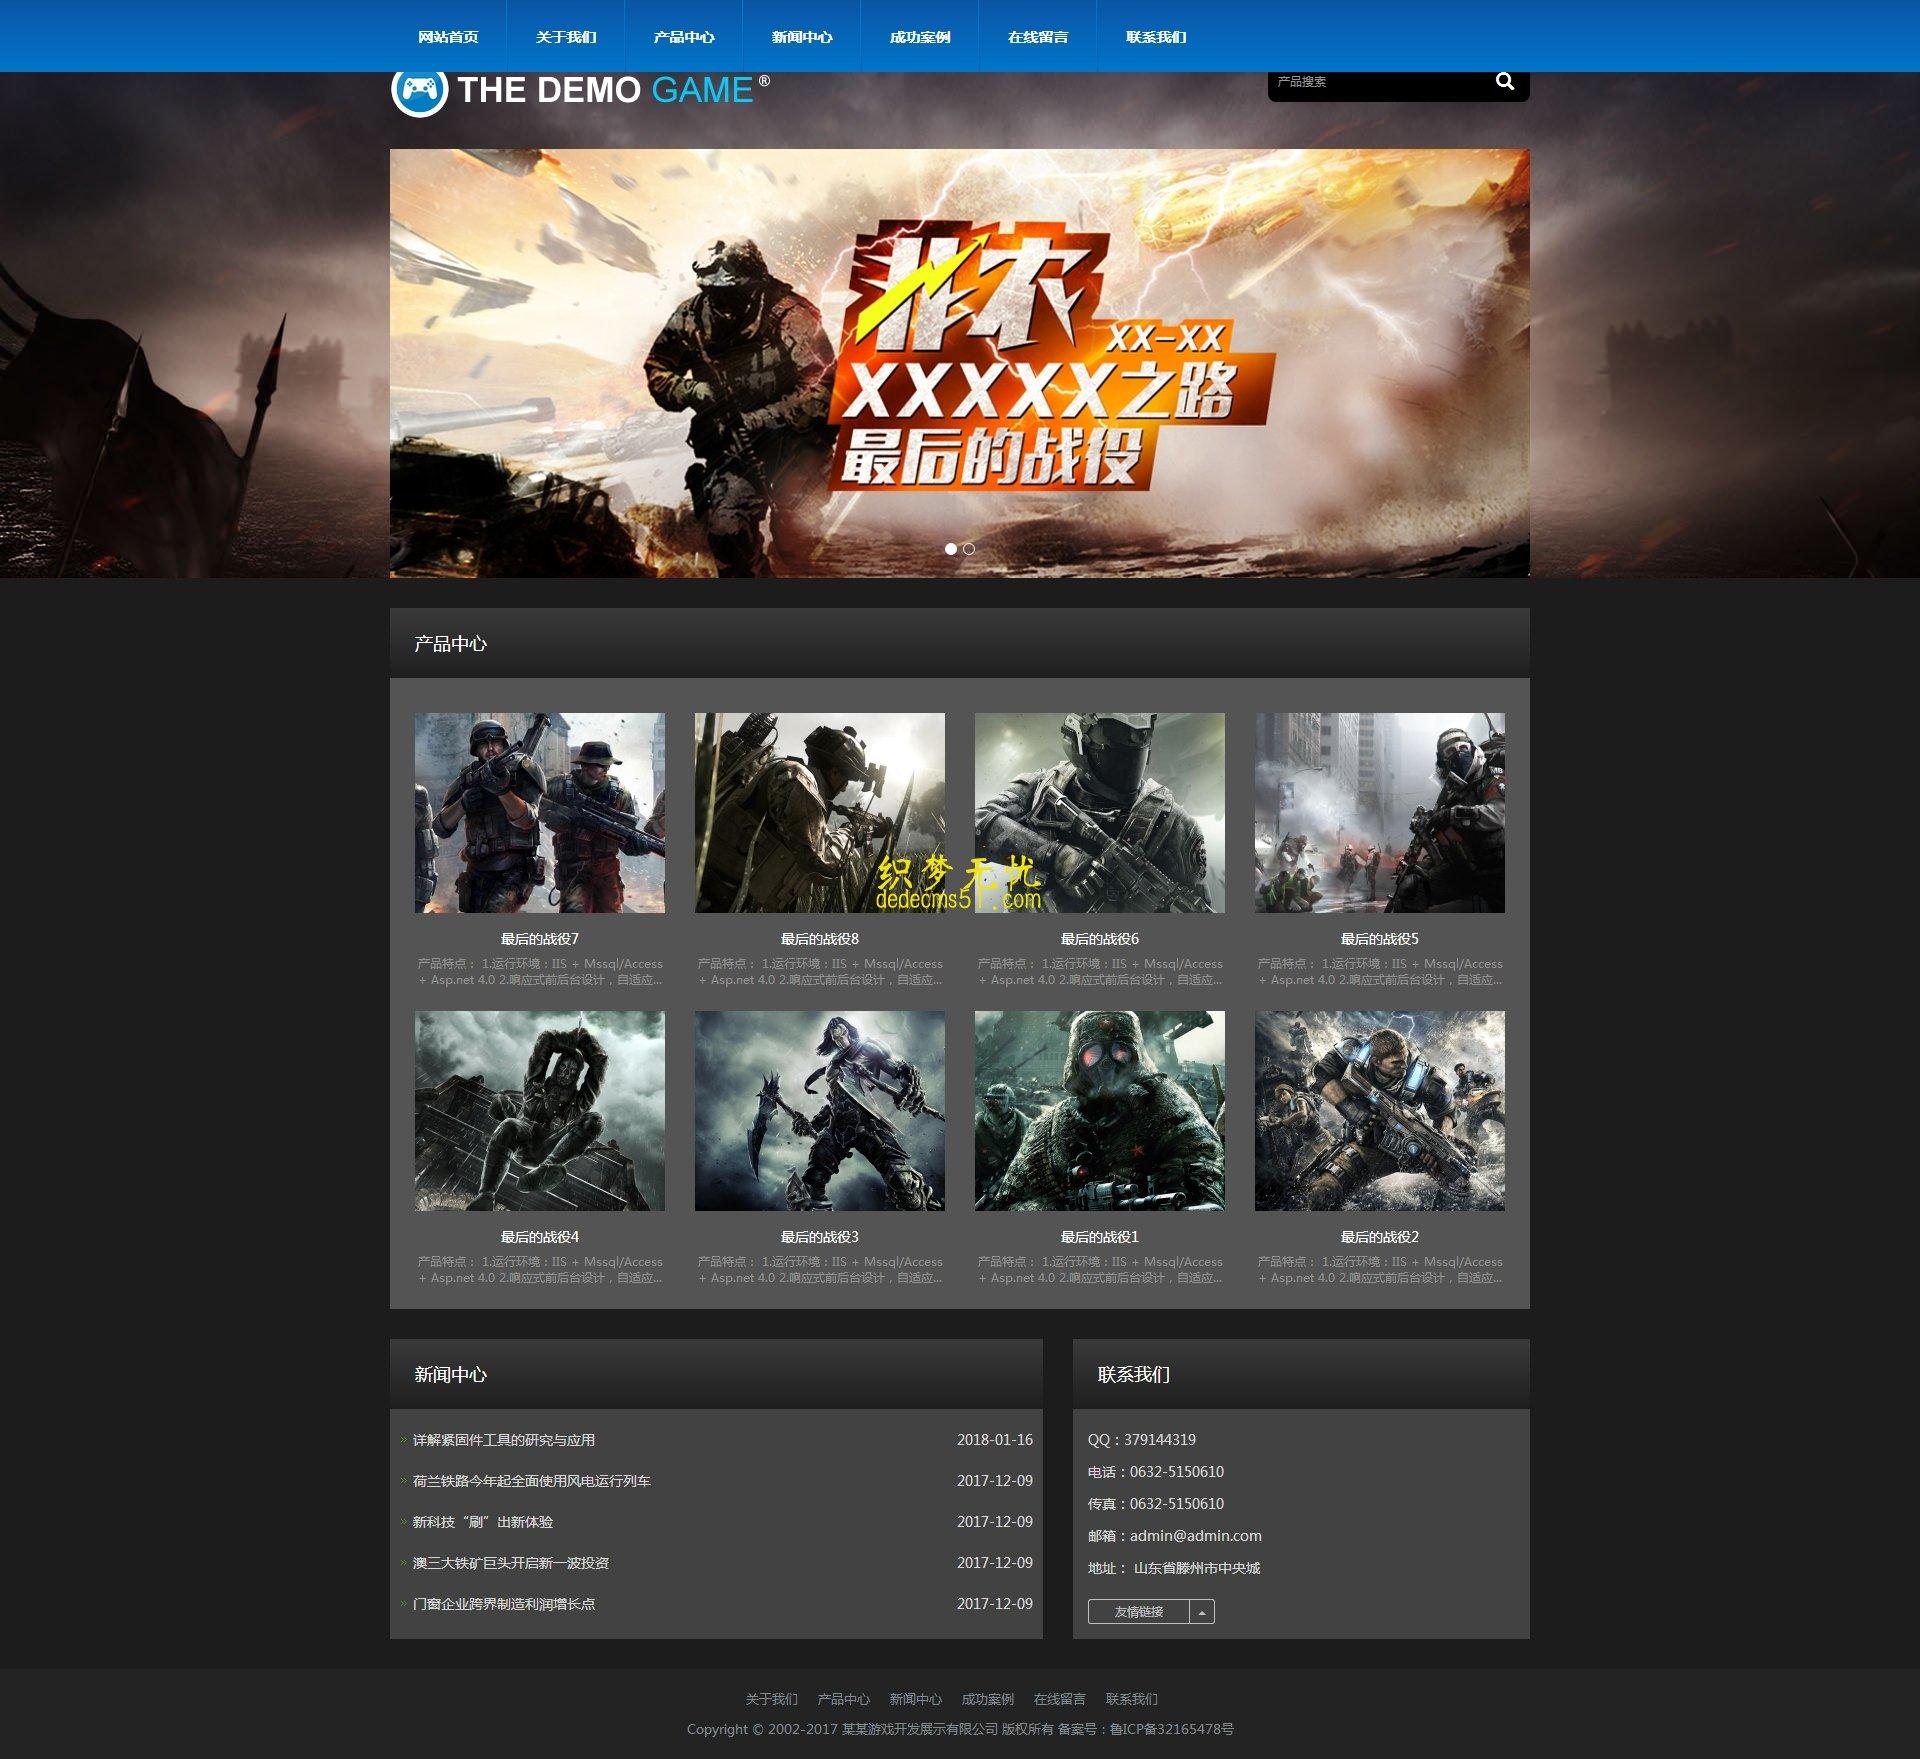Open footer link 在线留言
This screenshot has width=1920, height=1759.
click(x=1059, y=1699)
